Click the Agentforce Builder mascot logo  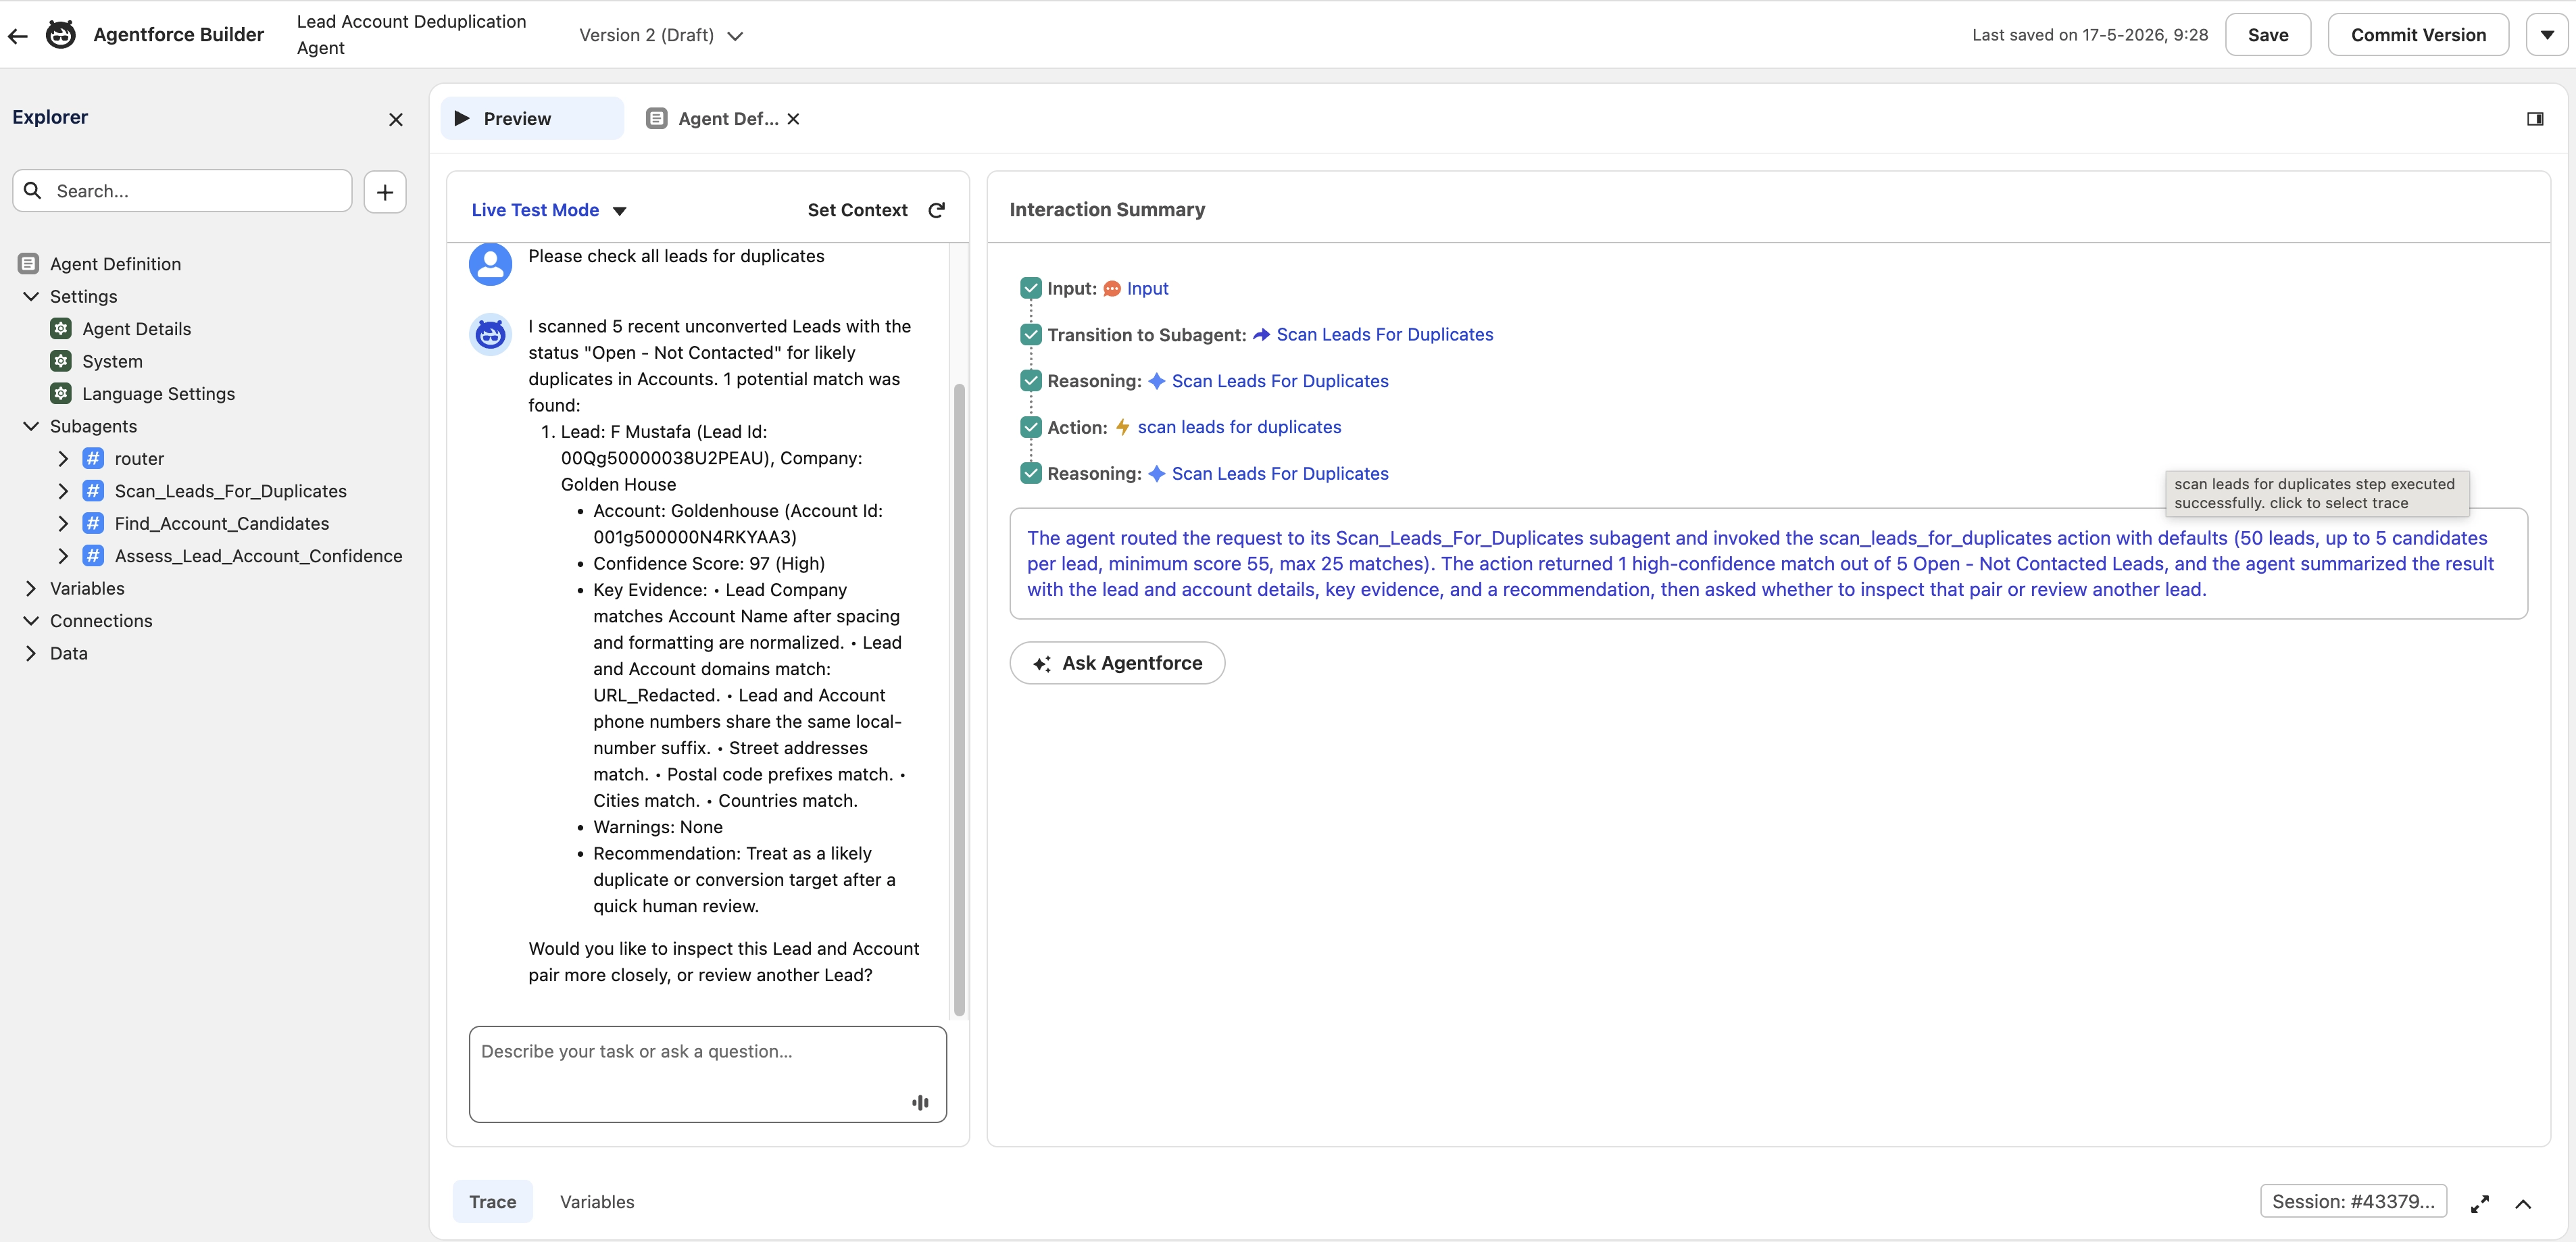[x=61, y=35]
